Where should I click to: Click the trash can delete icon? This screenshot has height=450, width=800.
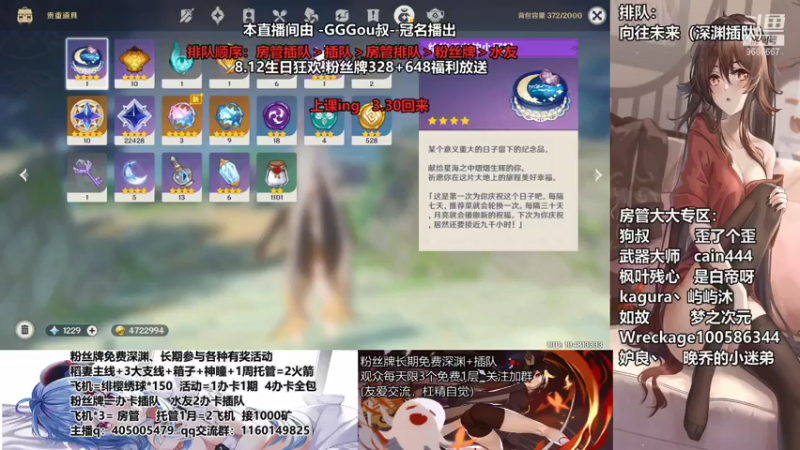(24, 330)
